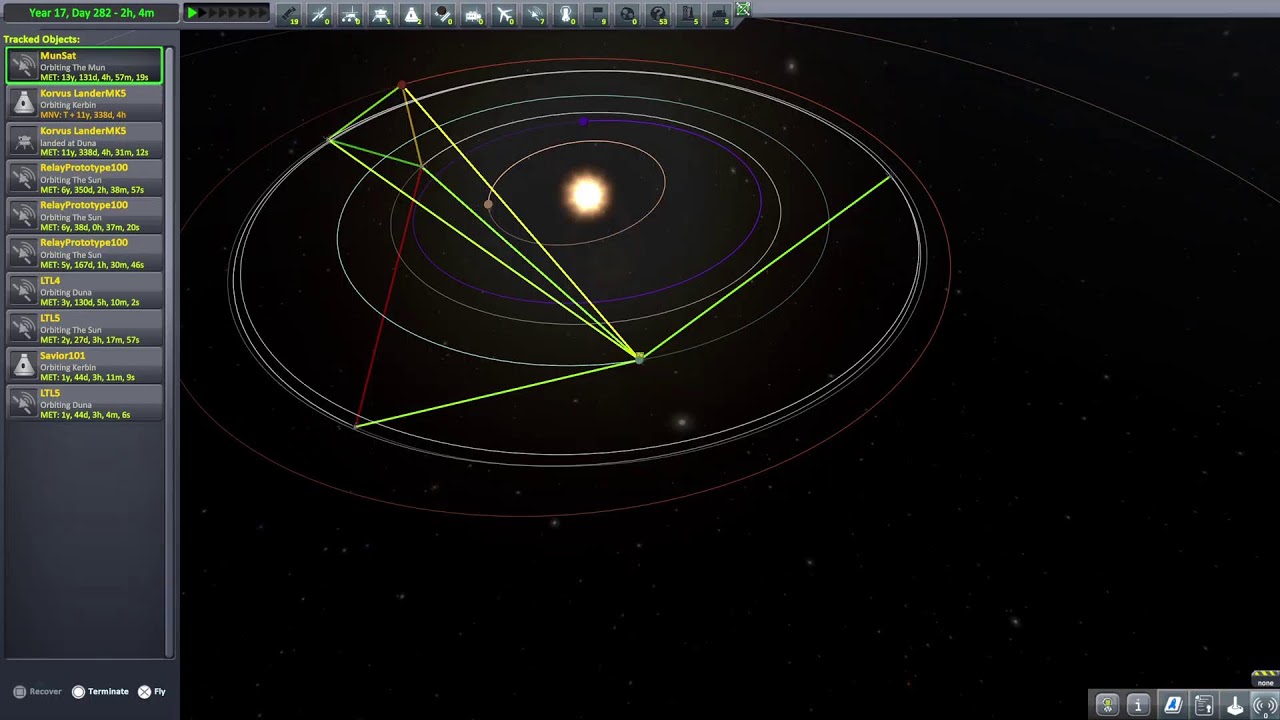Toggle the Flag filter showing 9
Image resolution: width=1280 pixels, height=720 pixels.
click(597, 14)
